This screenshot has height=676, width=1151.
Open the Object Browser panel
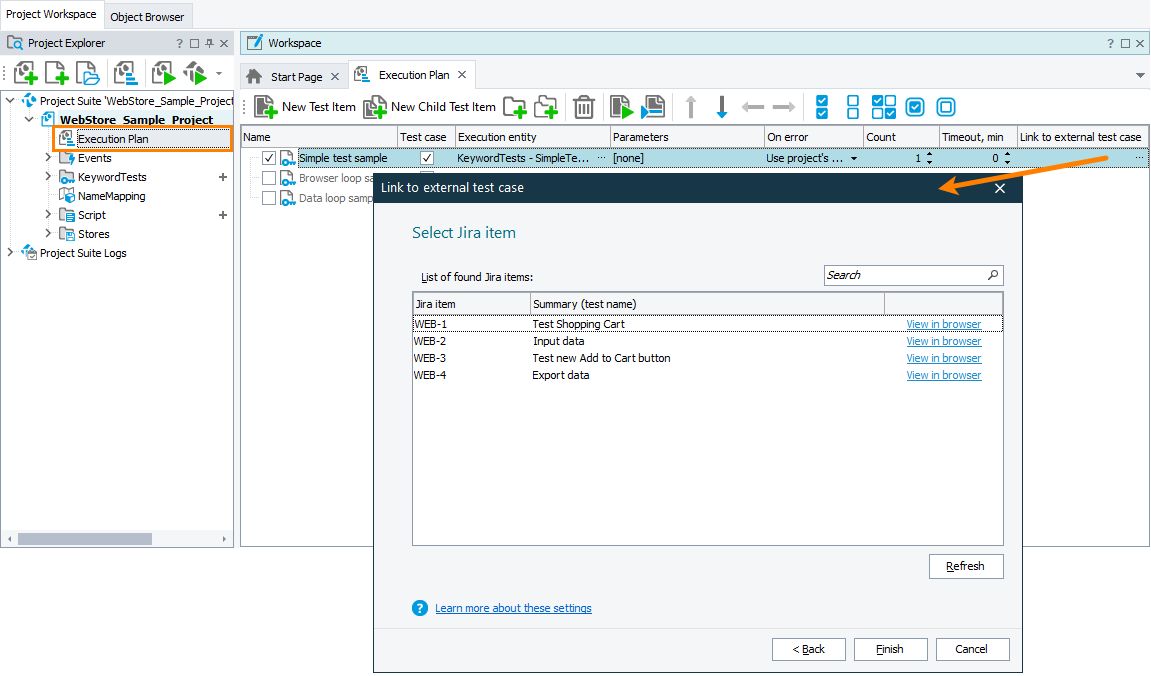(147, 16)
